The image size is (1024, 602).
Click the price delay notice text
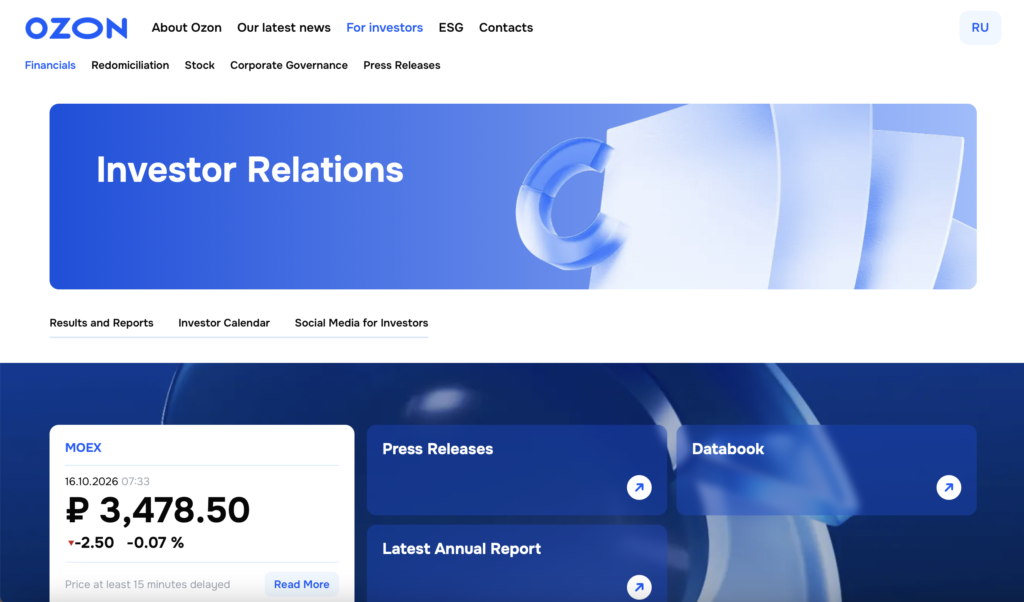tap(148, 584)
